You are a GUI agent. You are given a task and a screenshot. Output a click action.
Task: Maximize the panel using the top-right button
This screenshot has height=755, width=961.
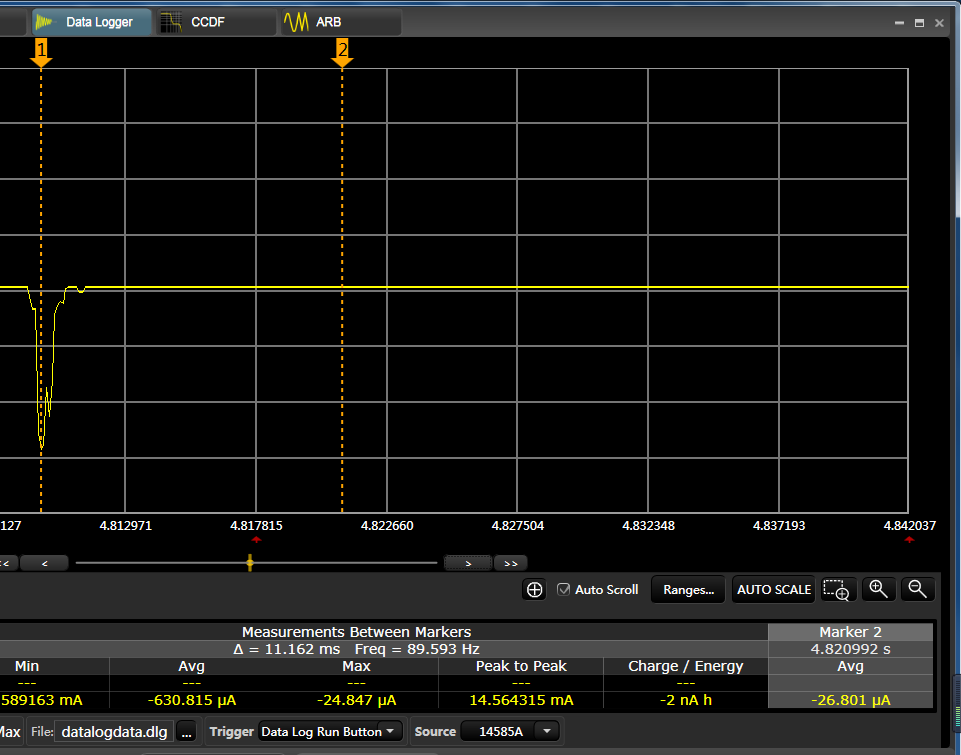tap(919, 23)
